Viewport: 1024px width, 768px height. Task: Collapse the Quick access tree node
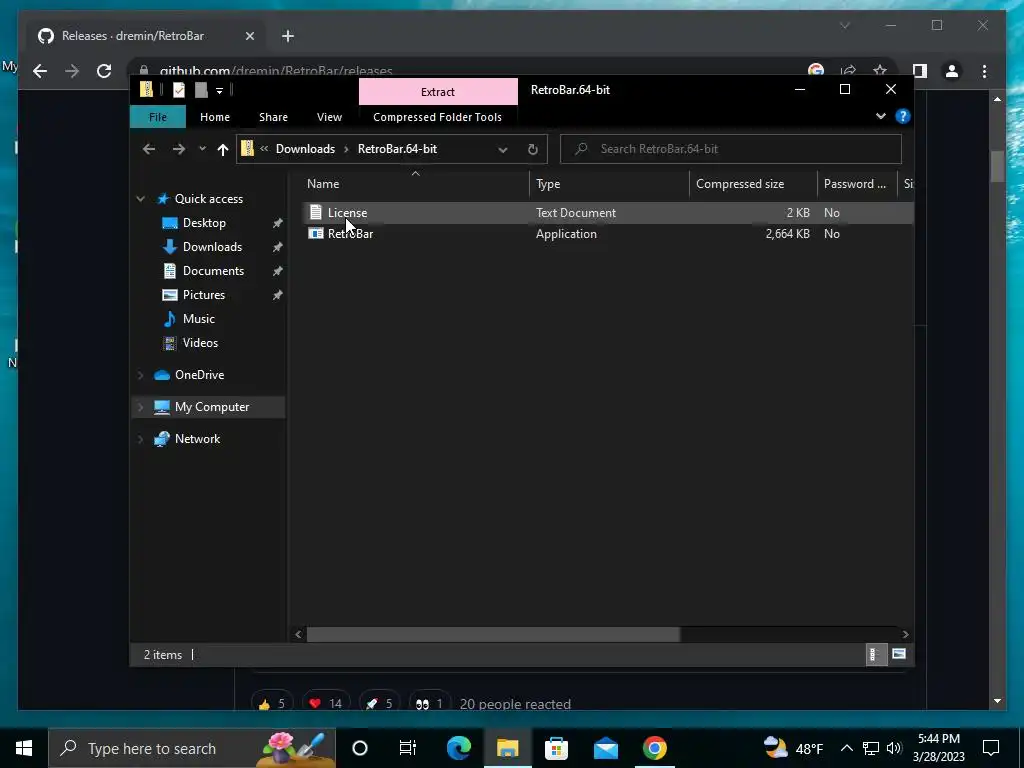point(140,199)
